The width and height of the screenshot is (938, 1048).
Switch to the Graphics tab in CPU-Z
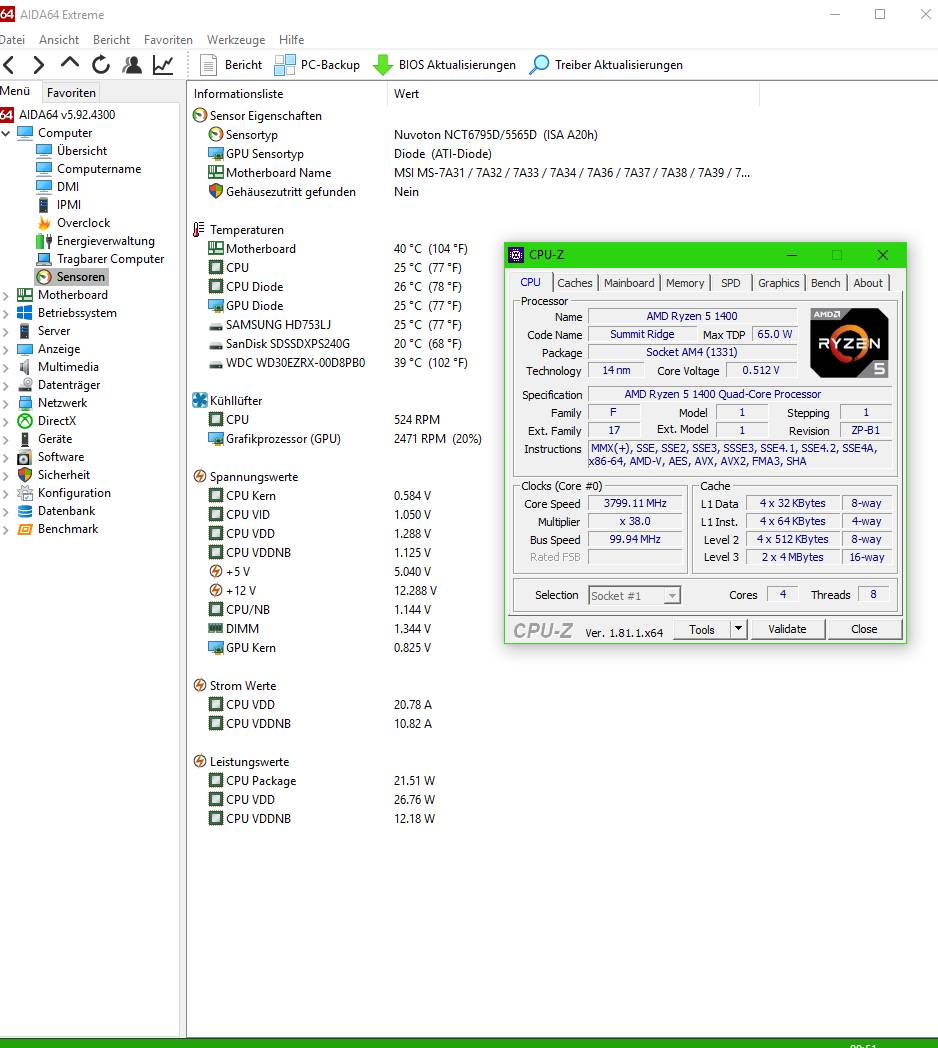pos(778,283)
